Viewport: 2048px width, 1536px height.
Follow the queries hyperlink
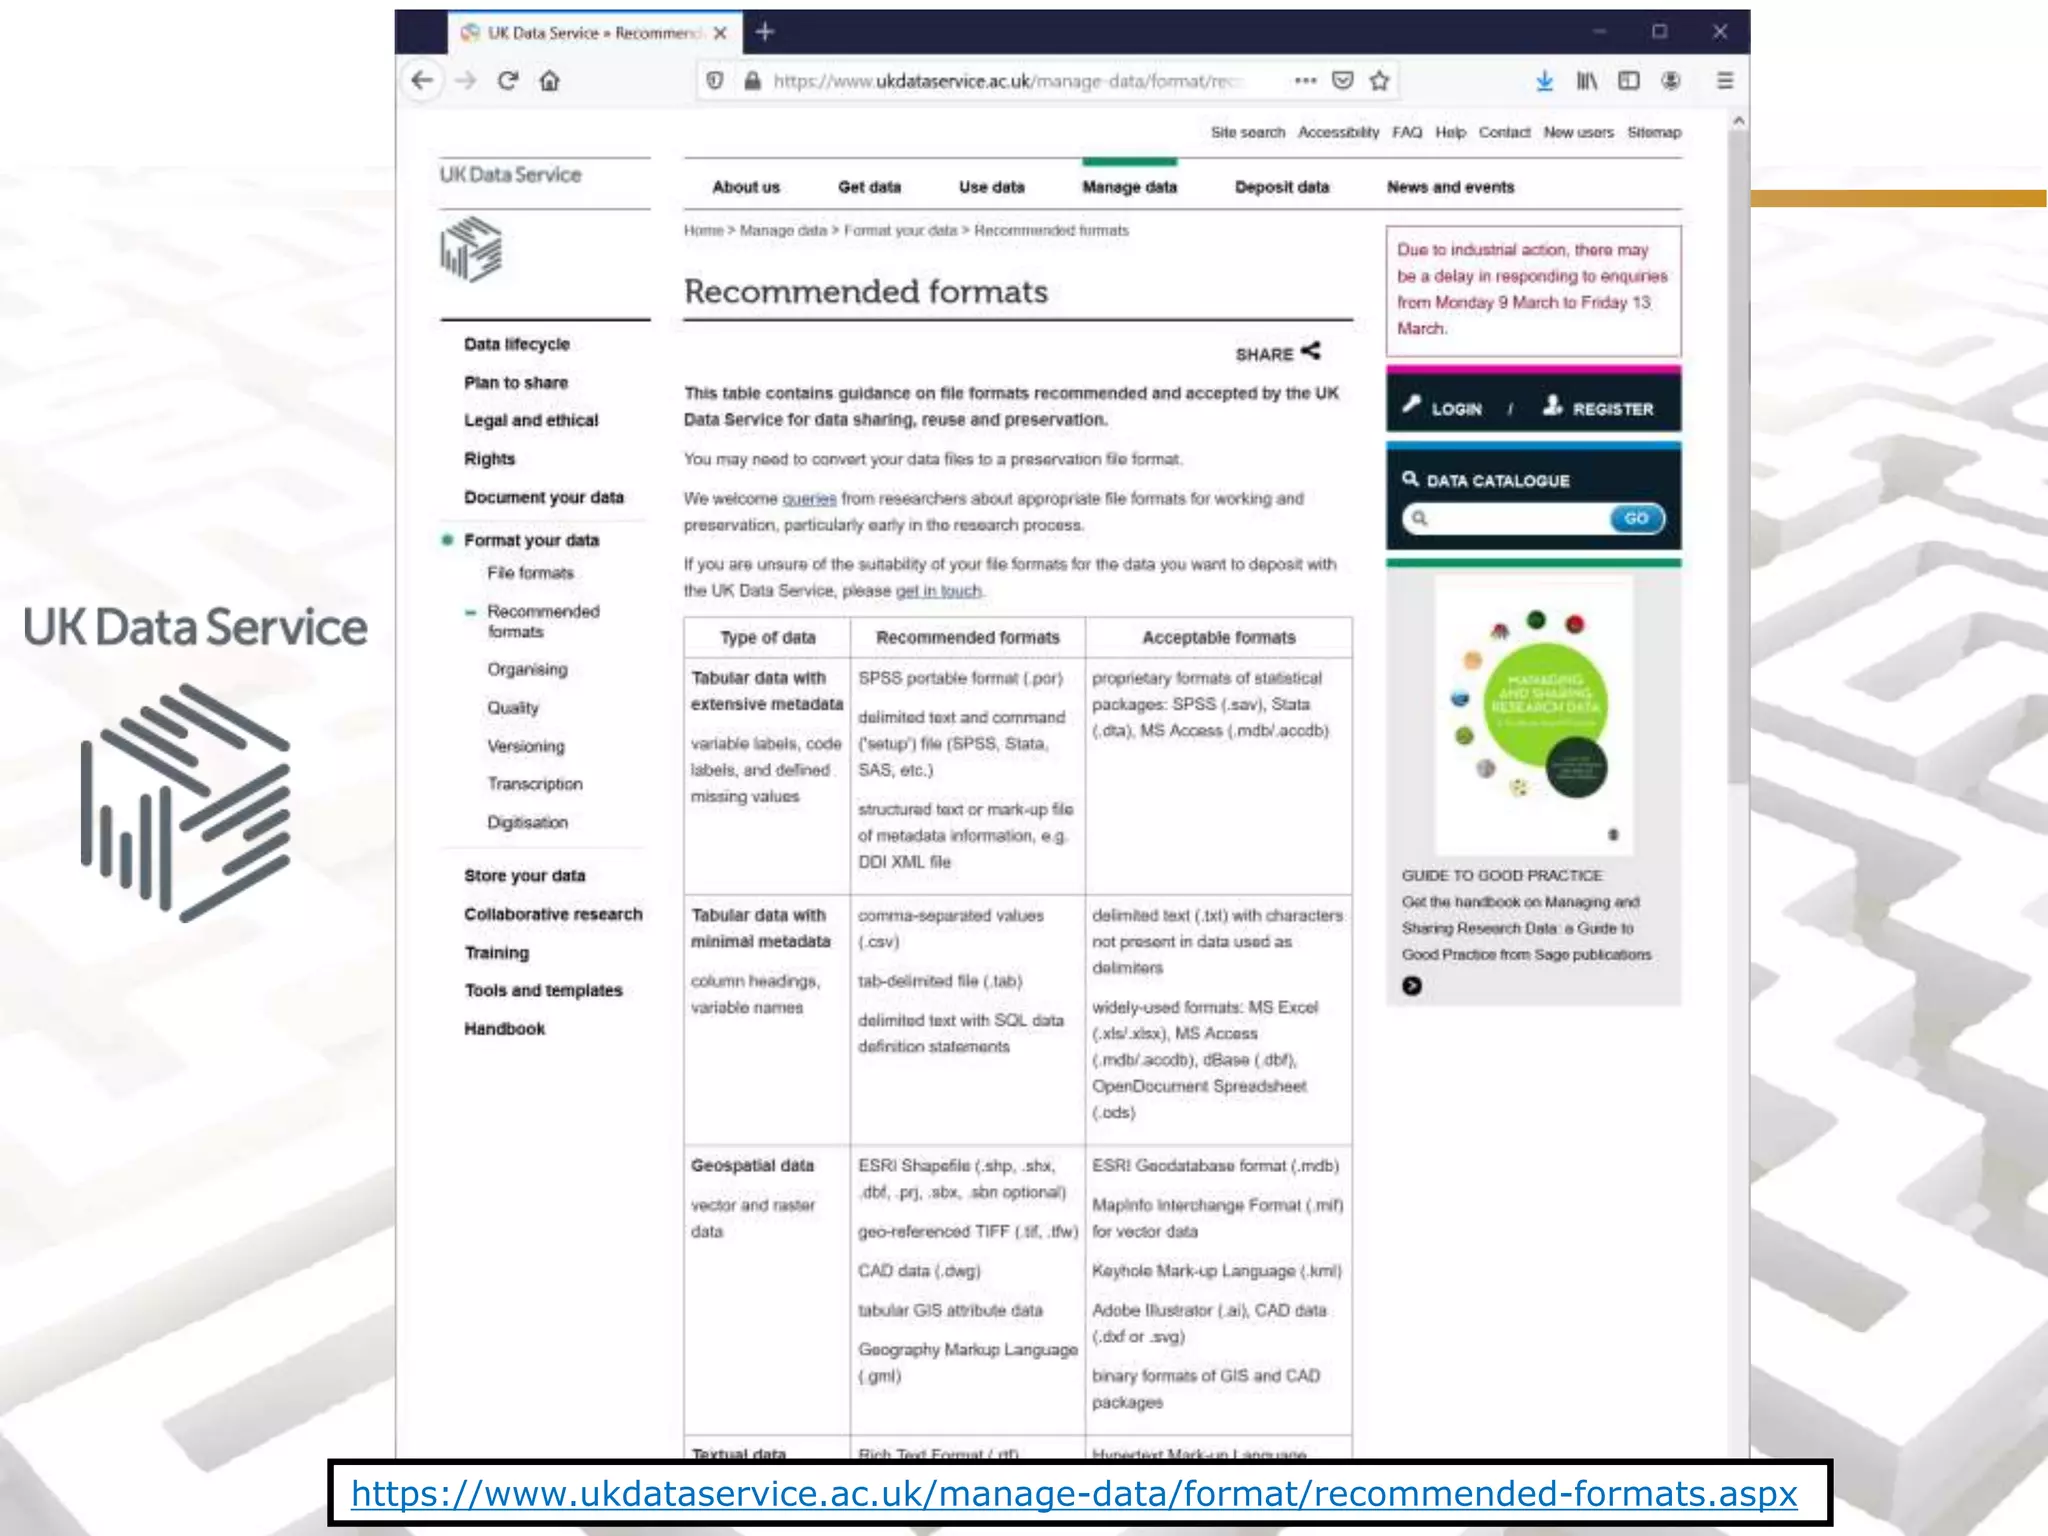809,498
